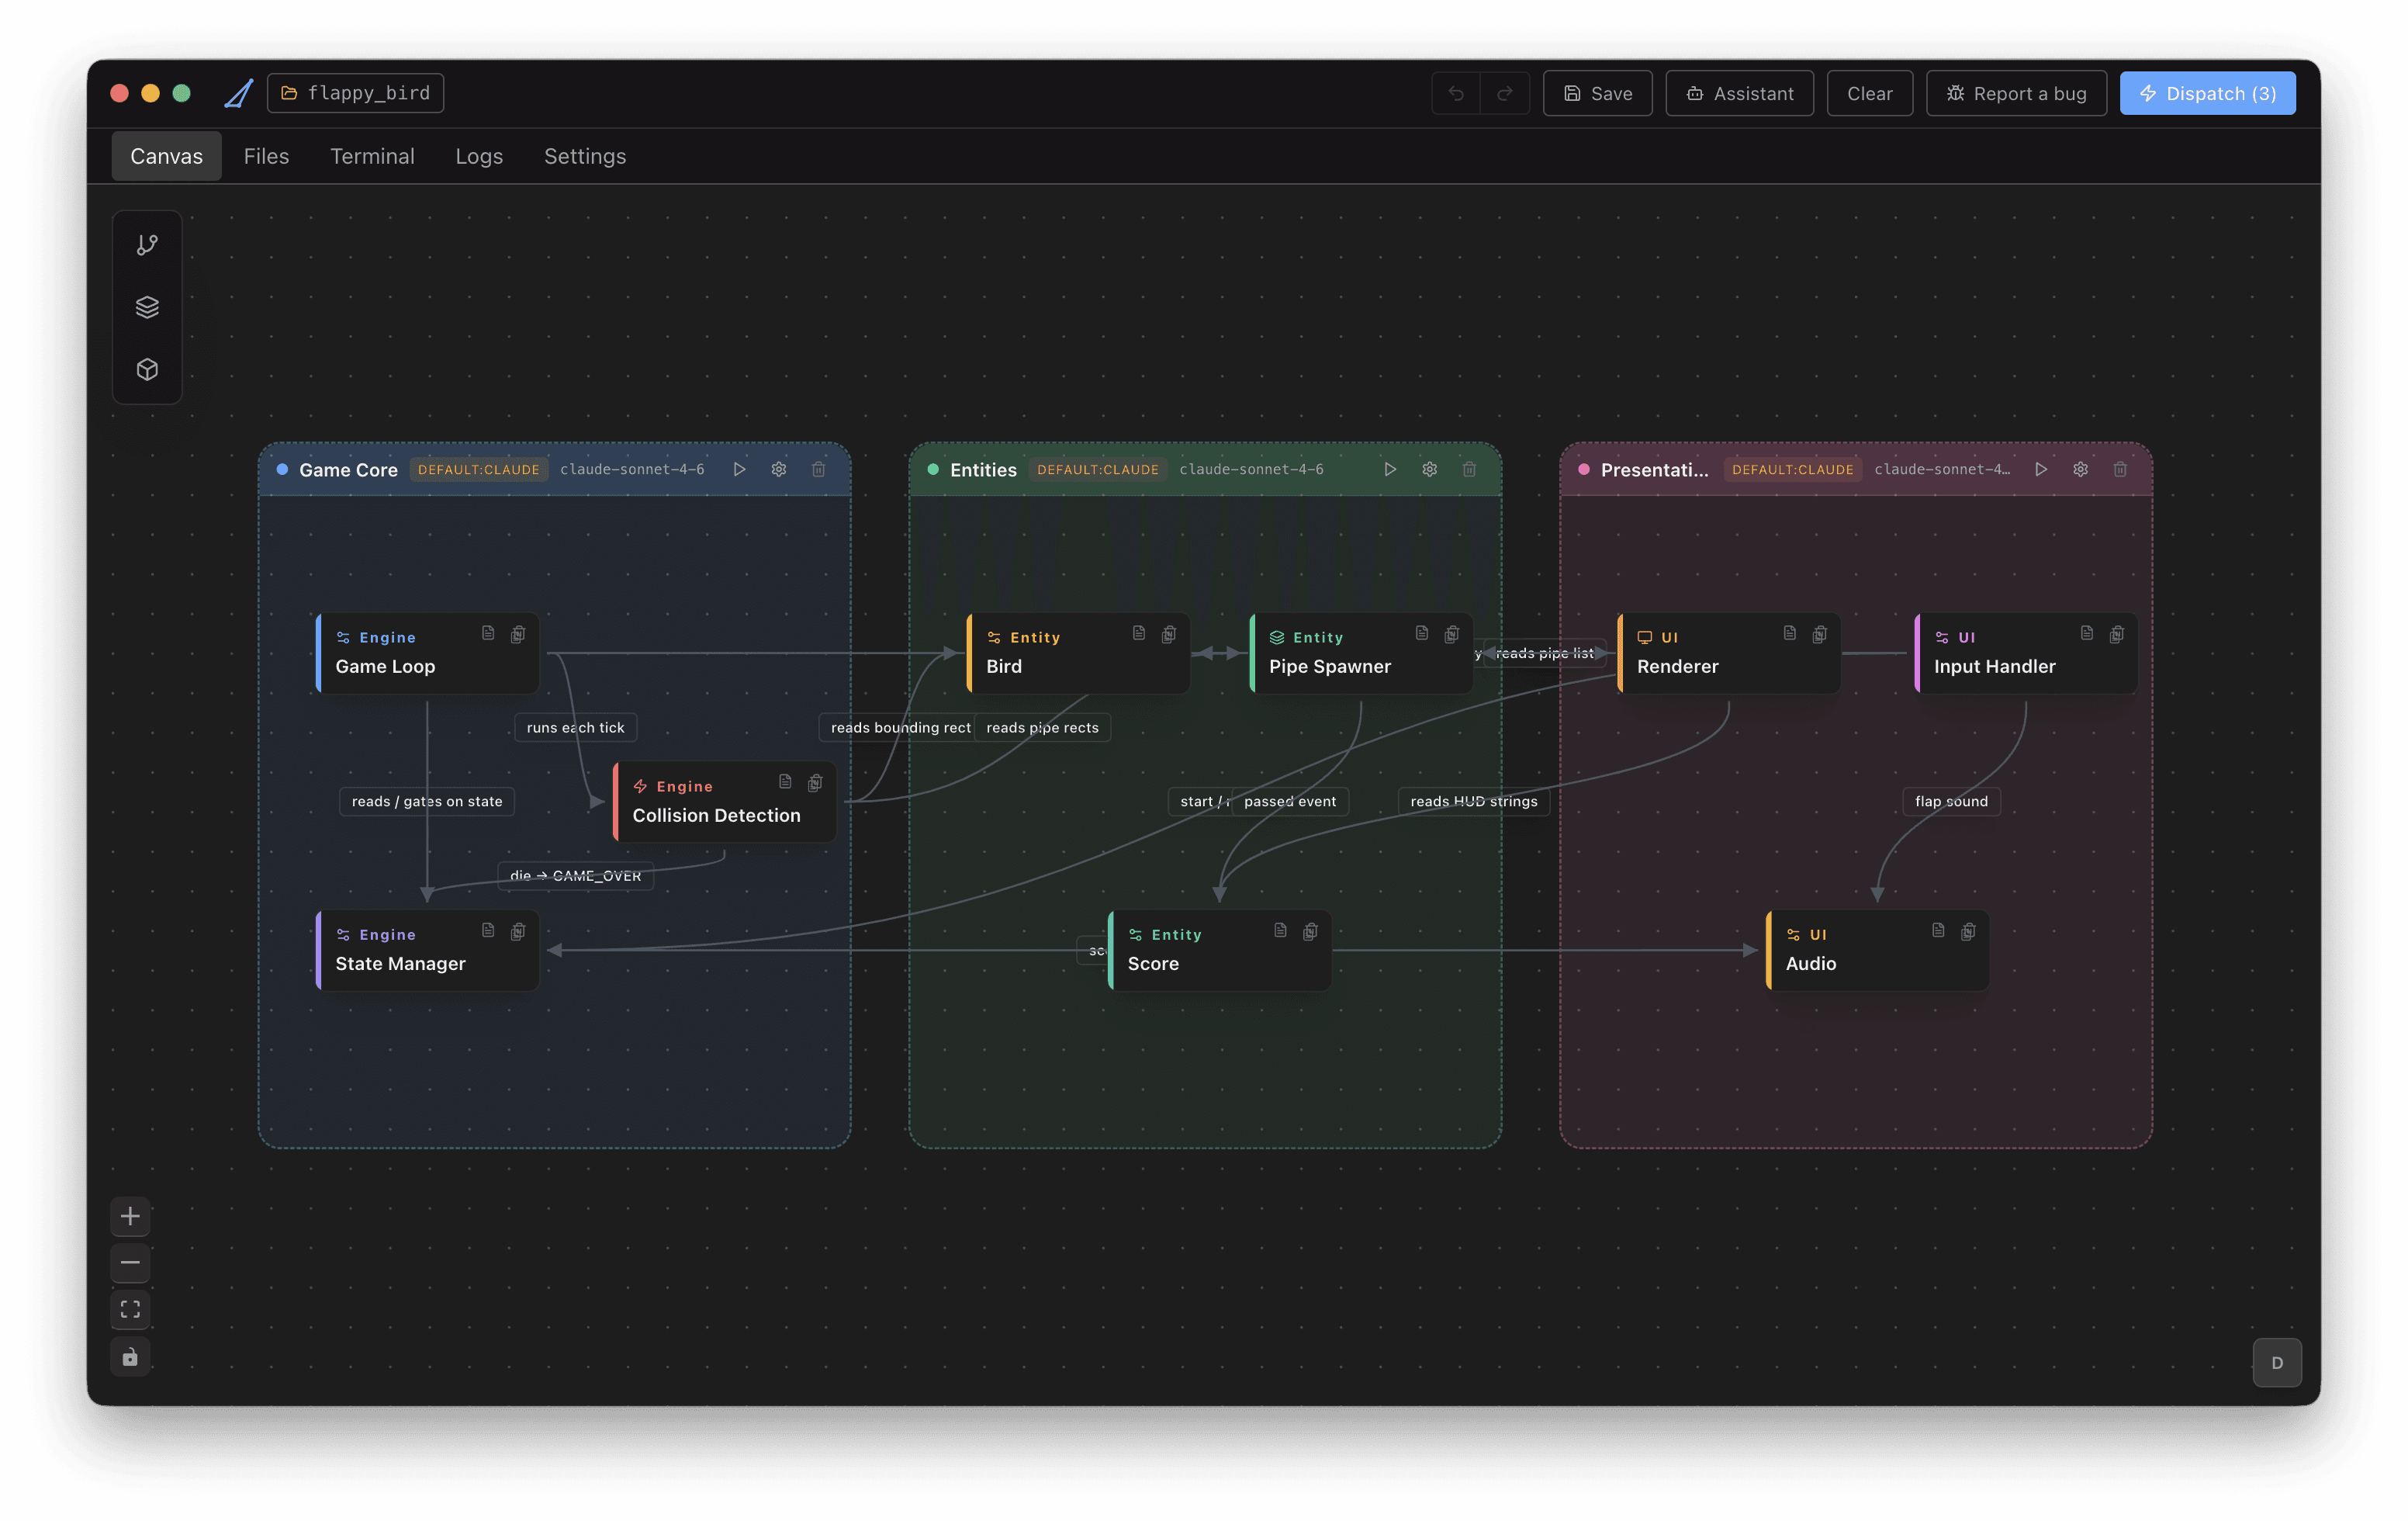Screen dimensions: 2408x1521
Task: Switch to the Canvas tab
Action: 166,156
